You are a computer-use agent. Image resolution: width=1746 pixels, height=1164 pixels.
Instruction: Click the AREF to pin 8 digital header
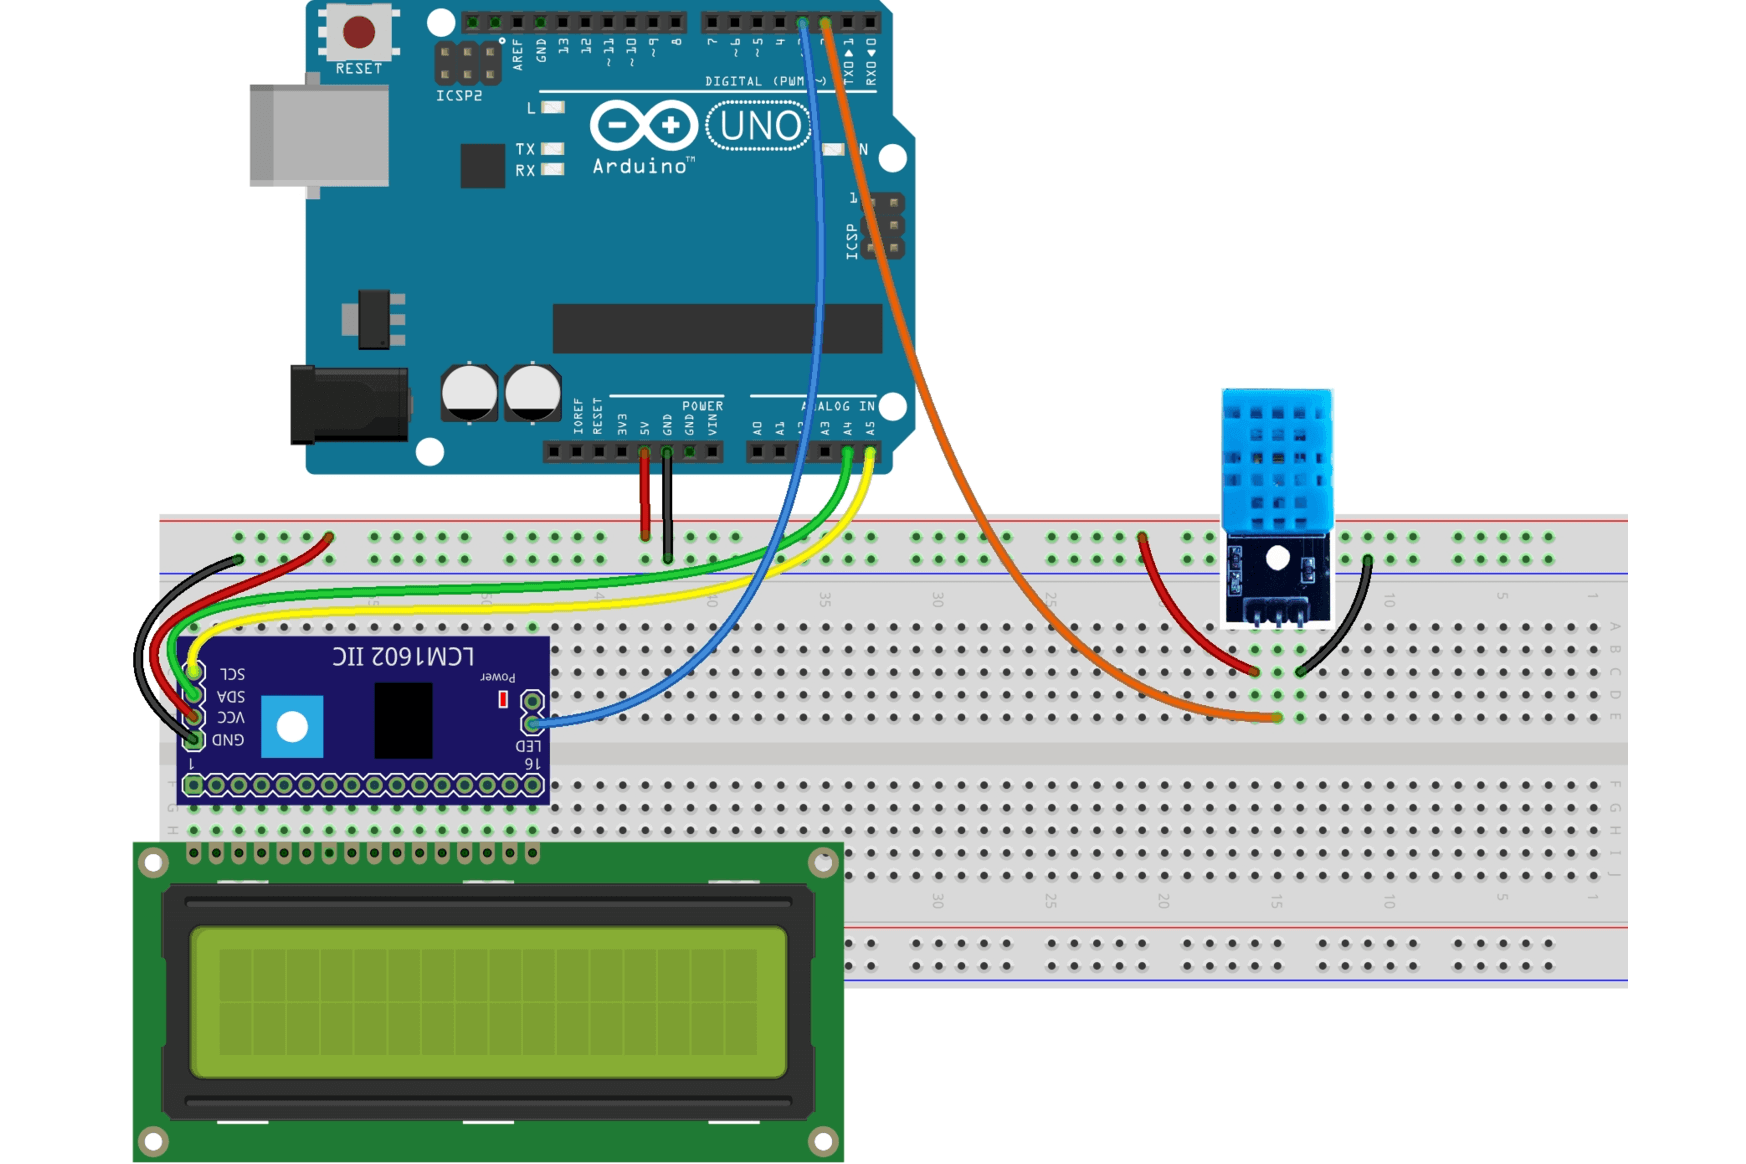575,22
